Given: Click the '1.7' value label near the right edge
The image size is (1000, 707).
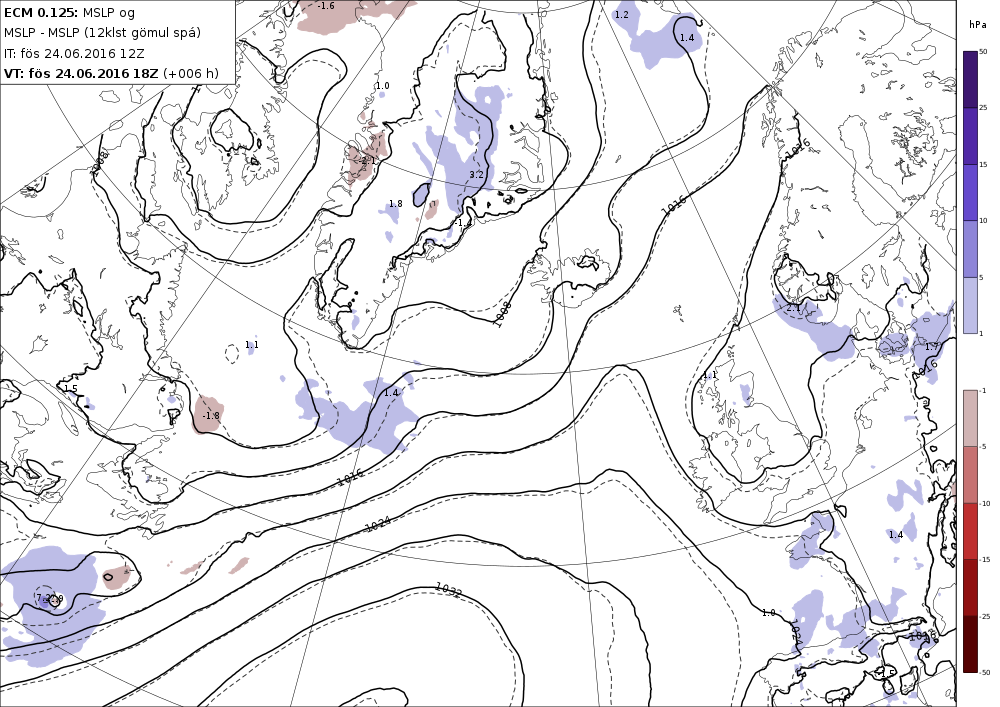Looking at the screenshot, I should (932, 347).
